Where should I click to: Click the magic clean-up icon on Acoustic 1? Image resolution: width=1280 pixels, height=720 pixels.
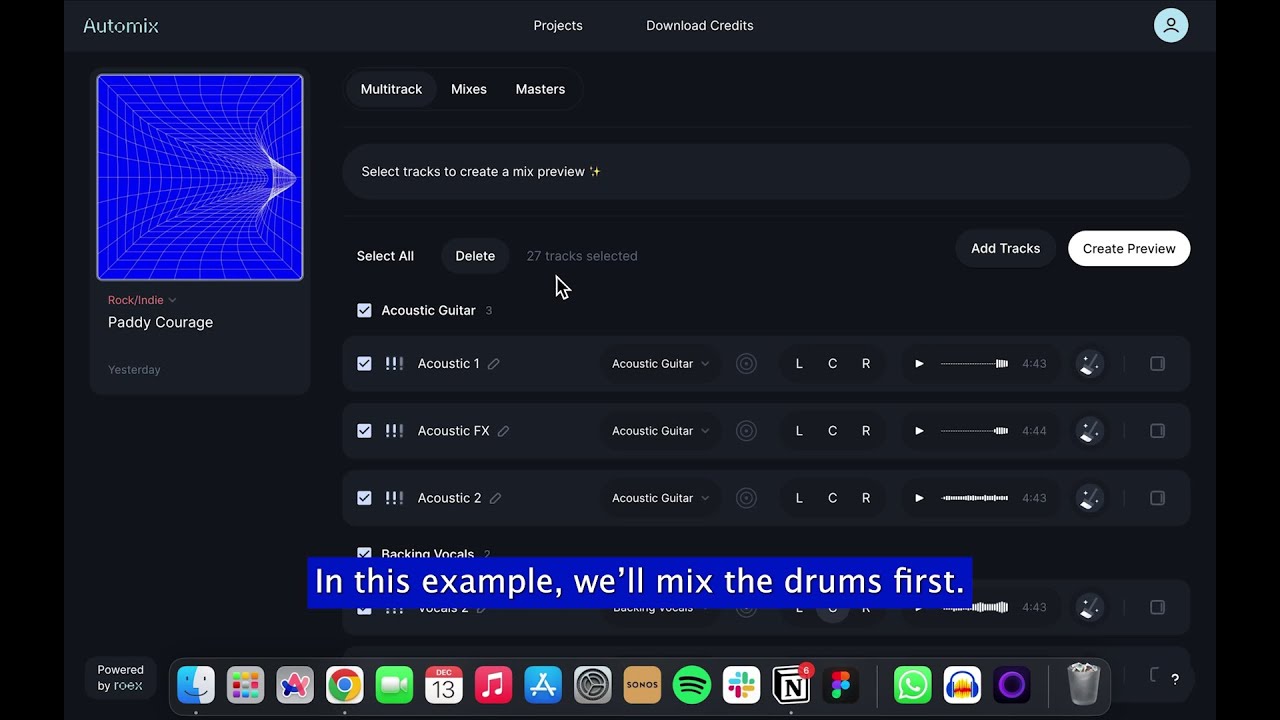pyautogui.click(x=1090, y=364)
